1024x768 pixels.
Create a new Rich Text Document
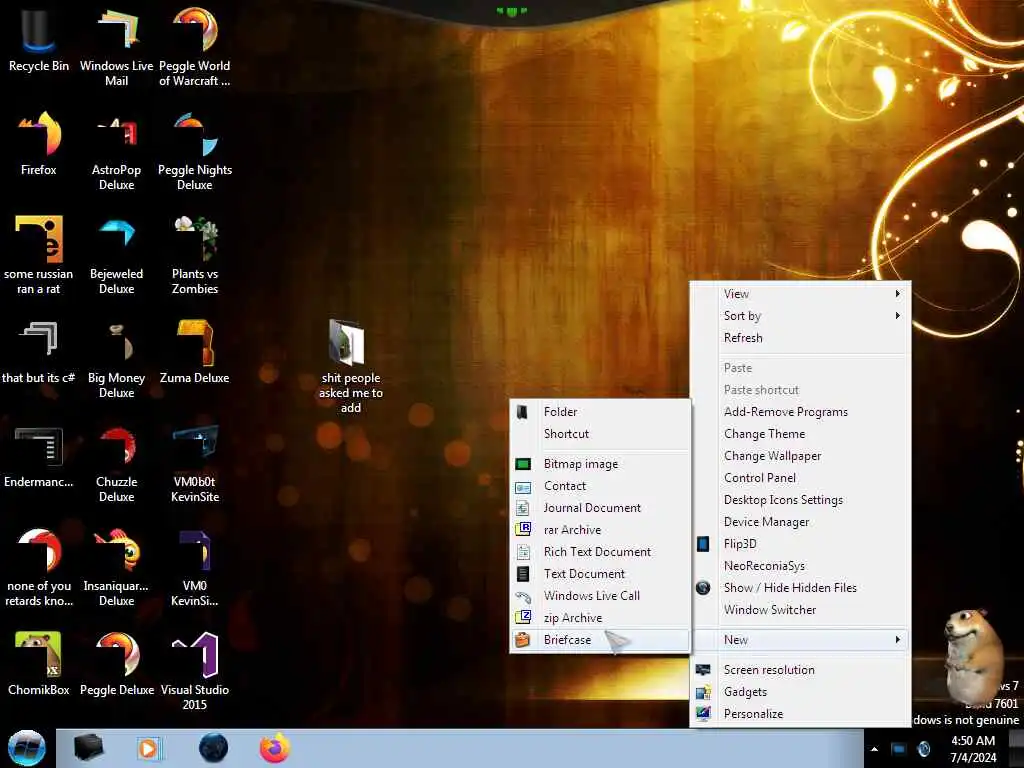click(600, 552)
